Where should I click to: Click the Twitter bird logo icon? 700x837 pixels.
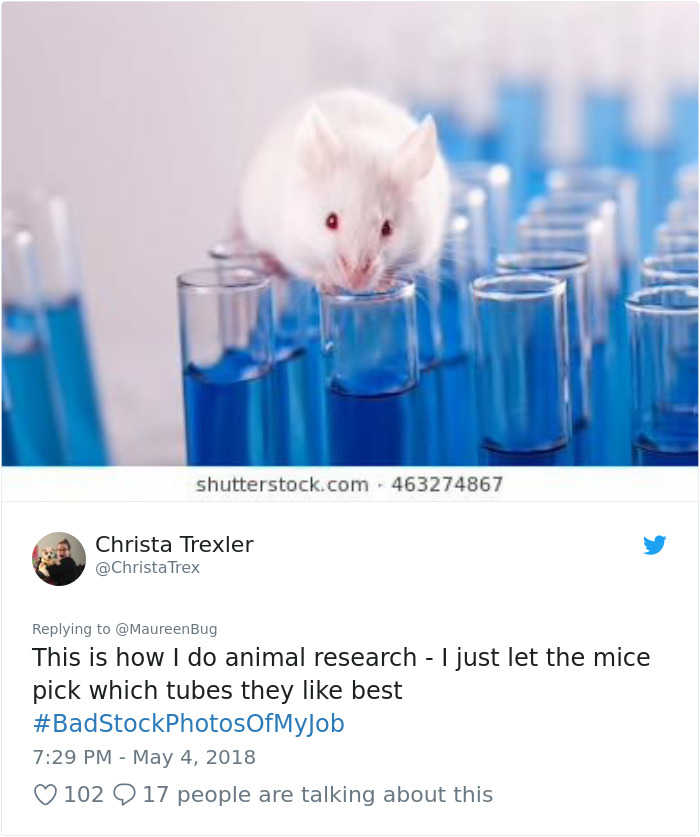(x=654, y=545)
